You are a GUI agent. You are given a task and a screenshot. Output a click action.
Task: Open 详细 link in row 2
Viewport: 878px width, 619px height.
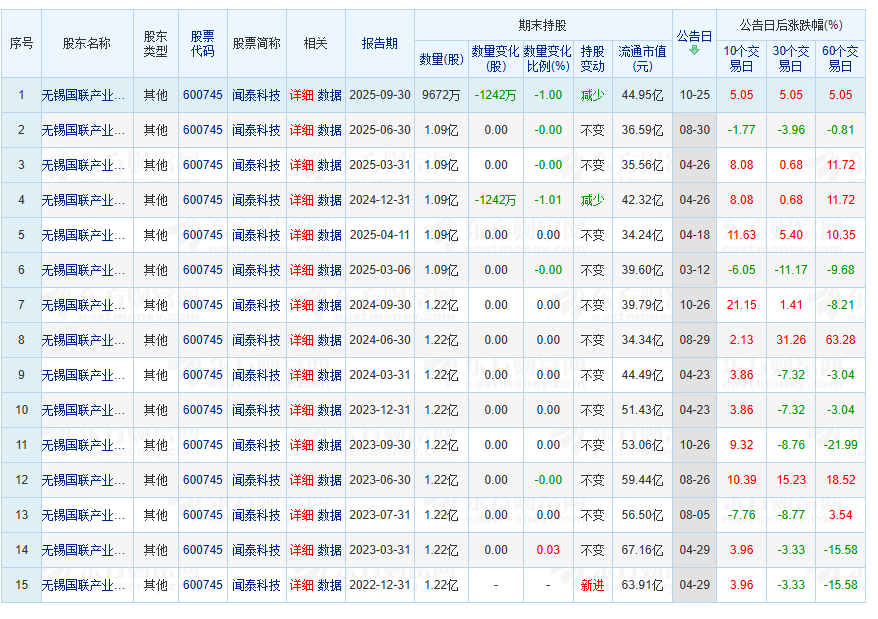(x=301, y=130)
